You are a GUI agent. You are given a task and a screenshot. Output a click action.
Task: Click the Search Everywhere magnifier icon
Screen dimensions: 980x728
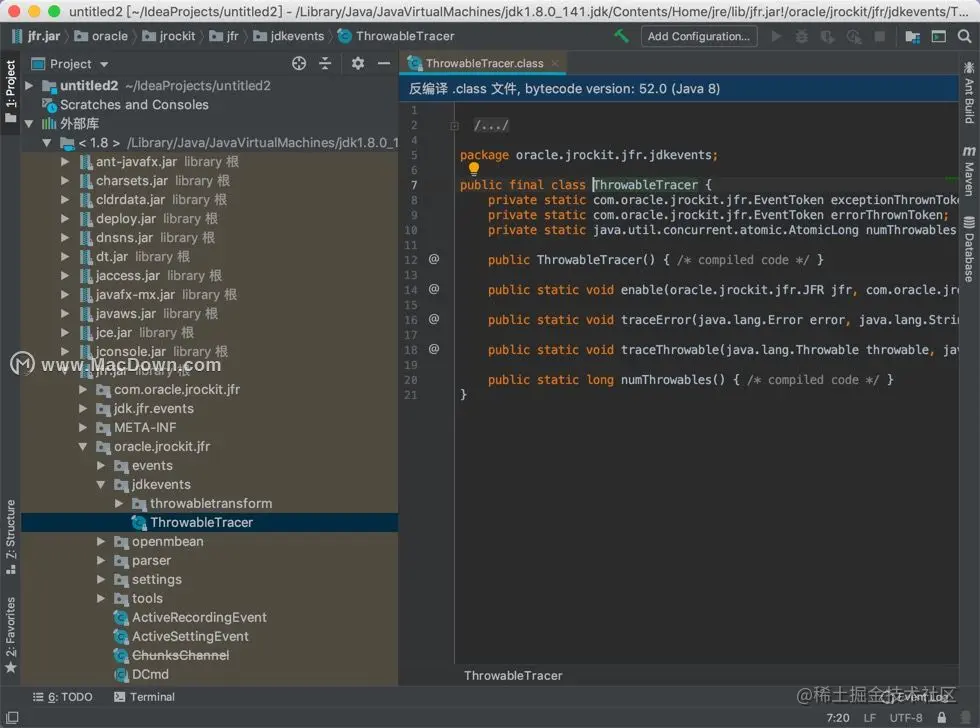[963, 36]
